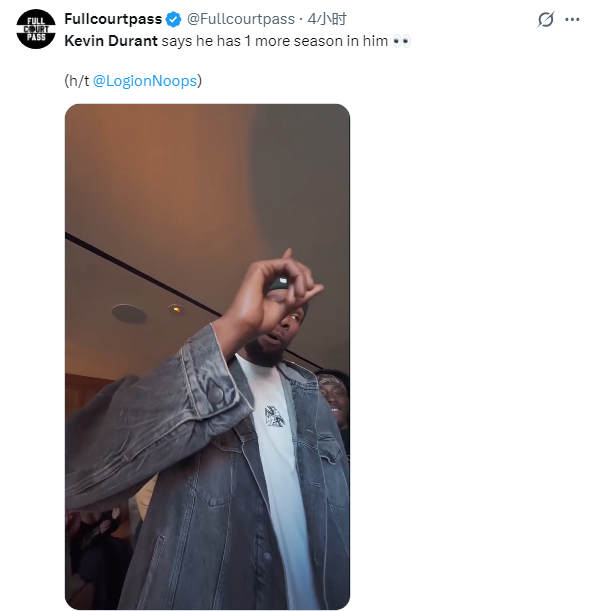Image resolution: width=592 pixels, height=611 pixels.
Task: Click the white T-shirt graphic in video
Action: (x=274, y=416)
